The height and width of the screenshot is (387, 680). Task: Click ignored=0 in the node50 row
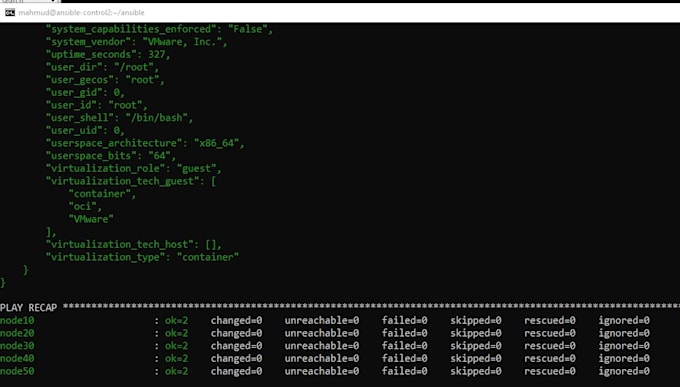point(624,371)
